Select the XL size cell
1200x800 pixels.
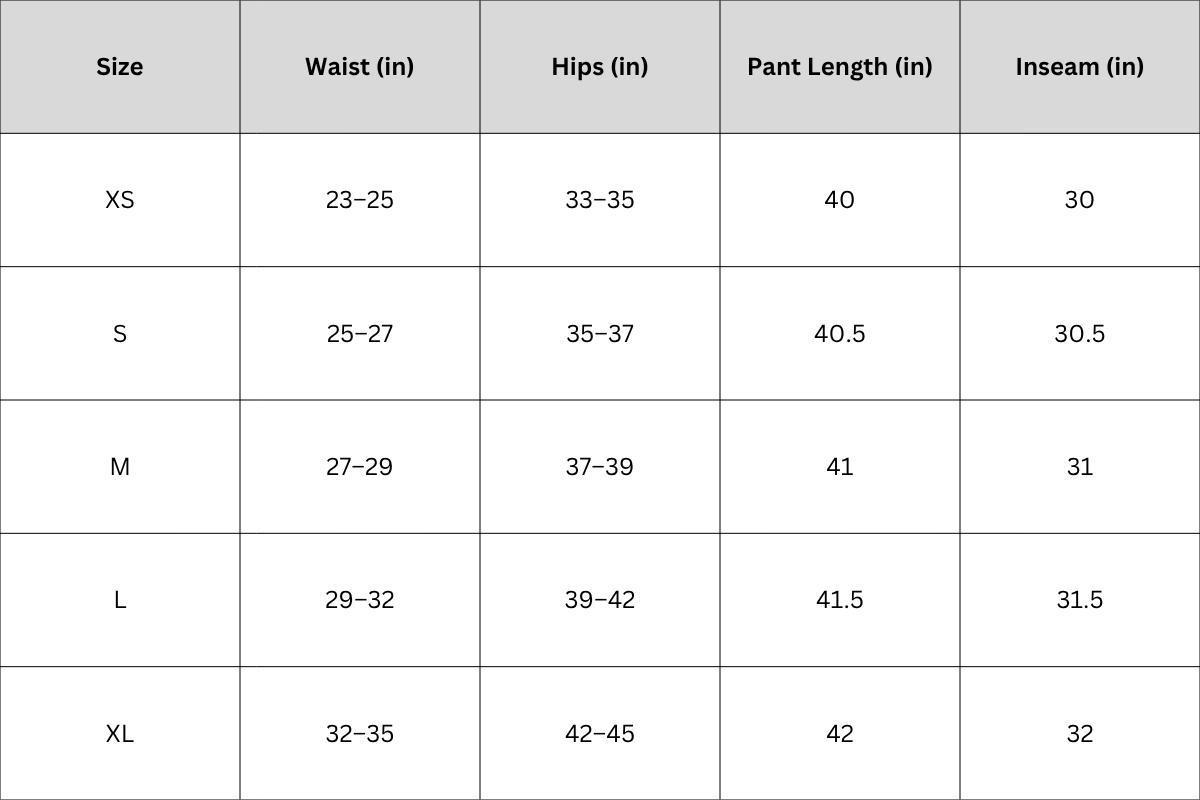[x=120, y=733]
